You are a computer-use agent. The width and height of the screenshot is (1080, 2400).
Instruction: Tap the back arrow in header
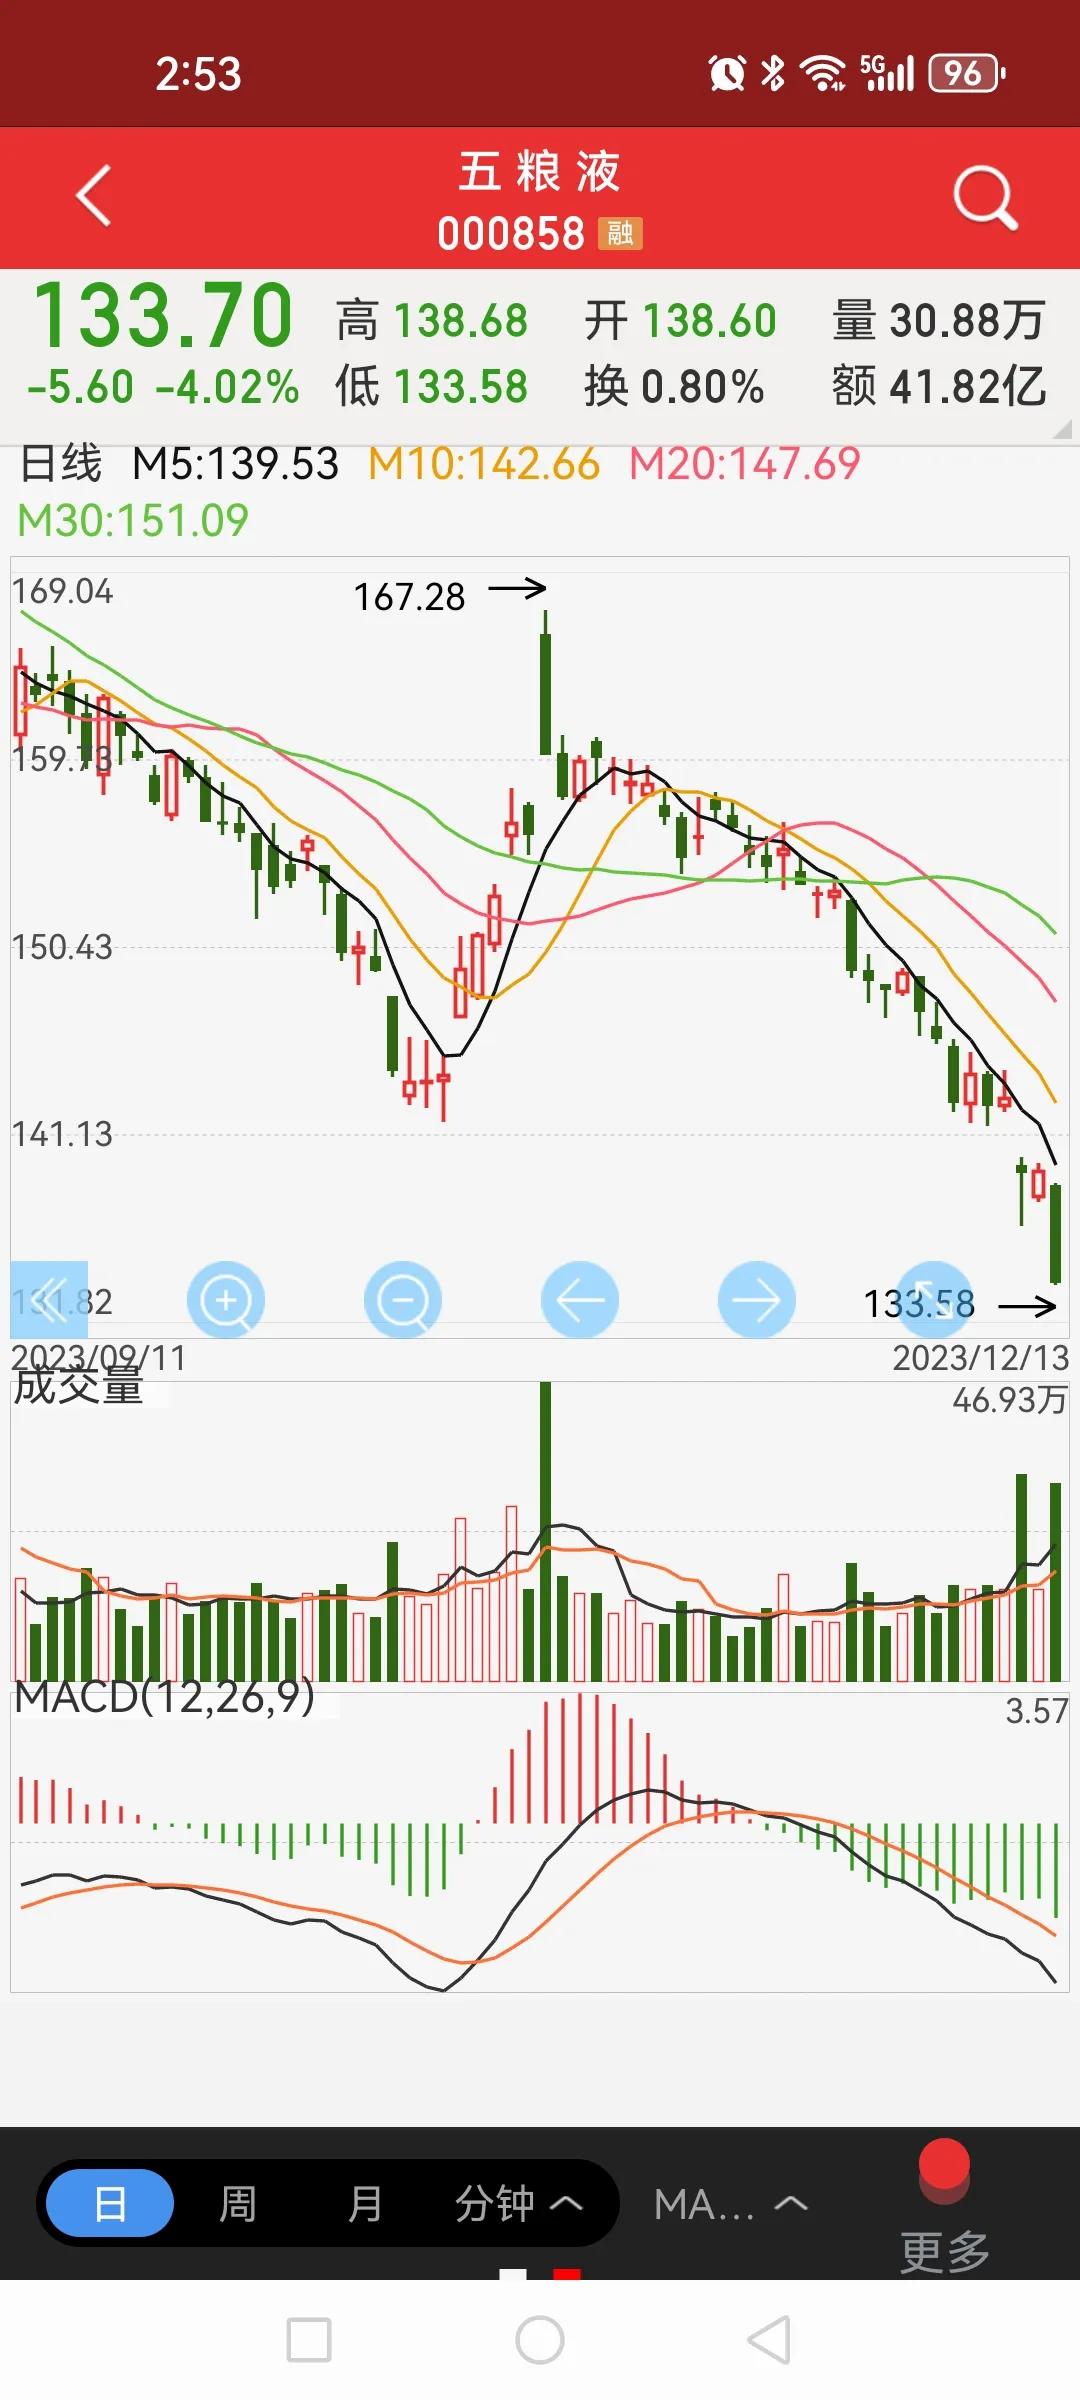click(94, 196)
